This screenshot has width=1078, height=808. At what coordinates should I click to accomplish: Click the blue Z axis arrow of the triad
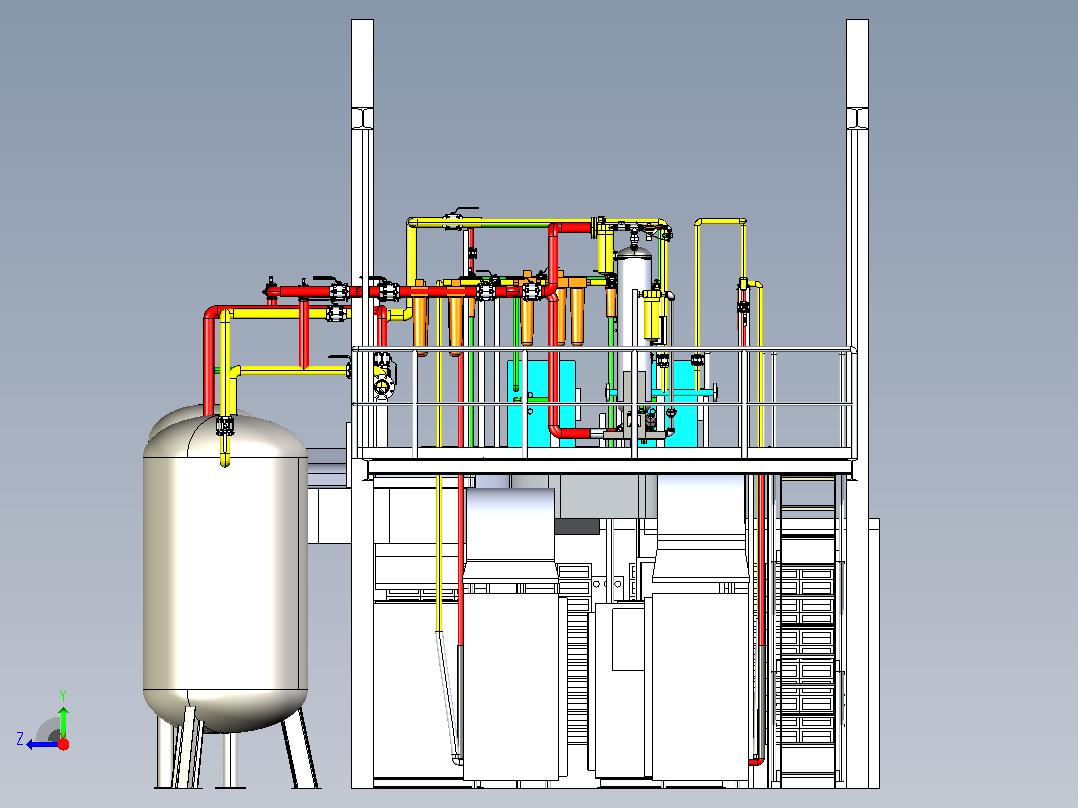[41, 745]
